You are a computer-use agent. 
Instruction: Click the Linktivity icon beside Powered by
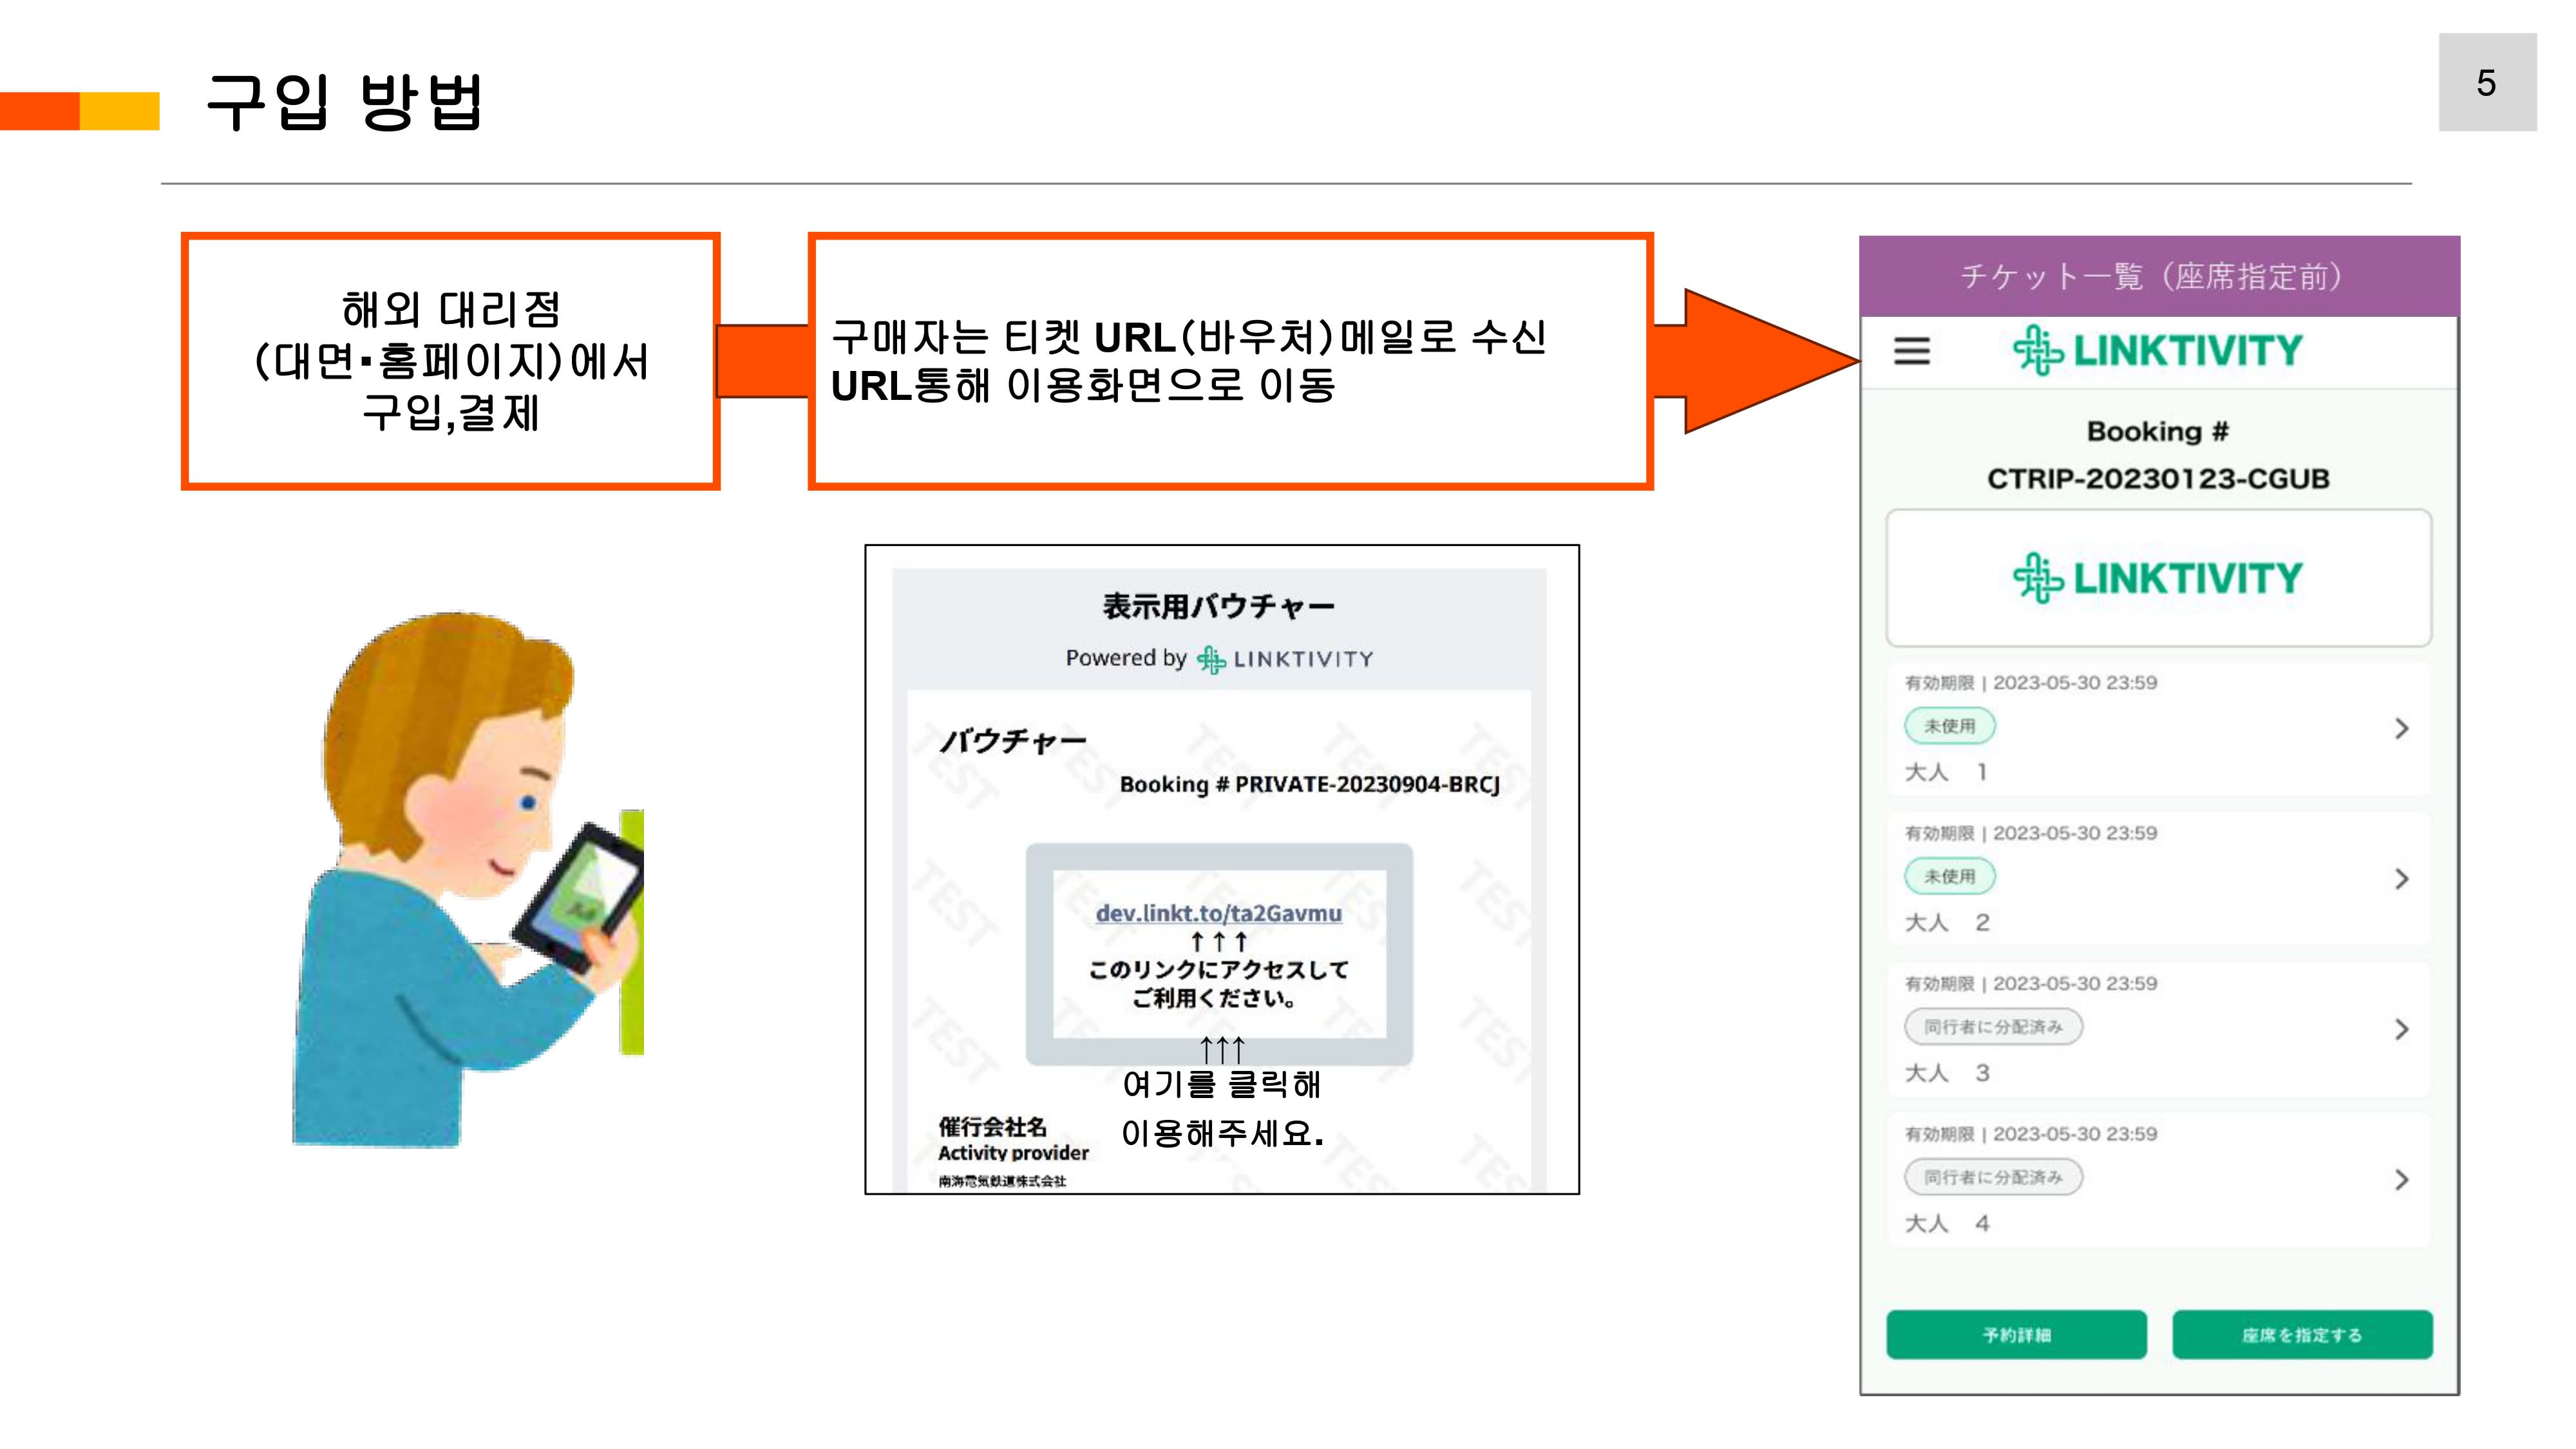click(1211, 659)
